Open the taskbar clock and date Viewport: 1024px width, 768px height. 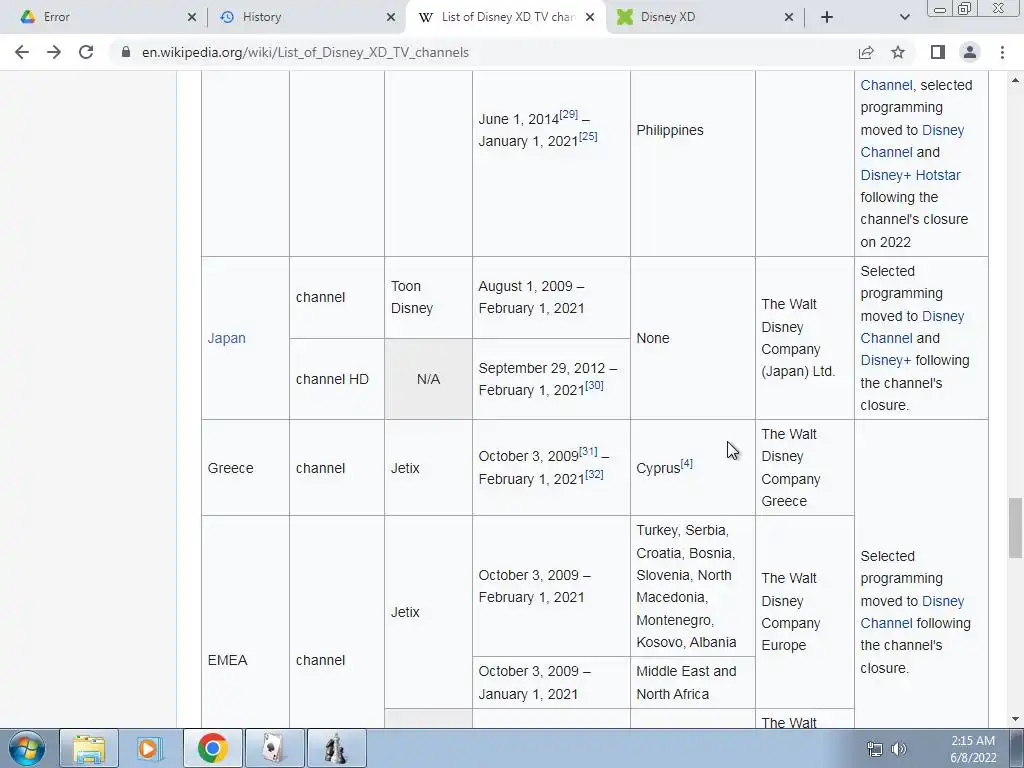[973, 749]
